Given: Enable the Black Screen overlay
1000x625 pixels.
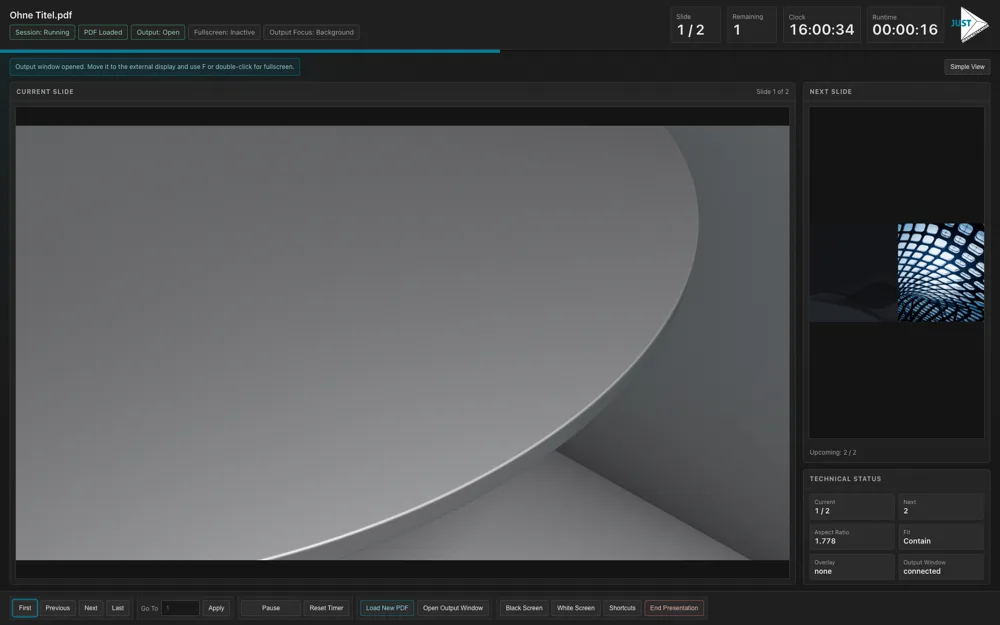Looking at the screenshot, I should click(x=523, y=607).
